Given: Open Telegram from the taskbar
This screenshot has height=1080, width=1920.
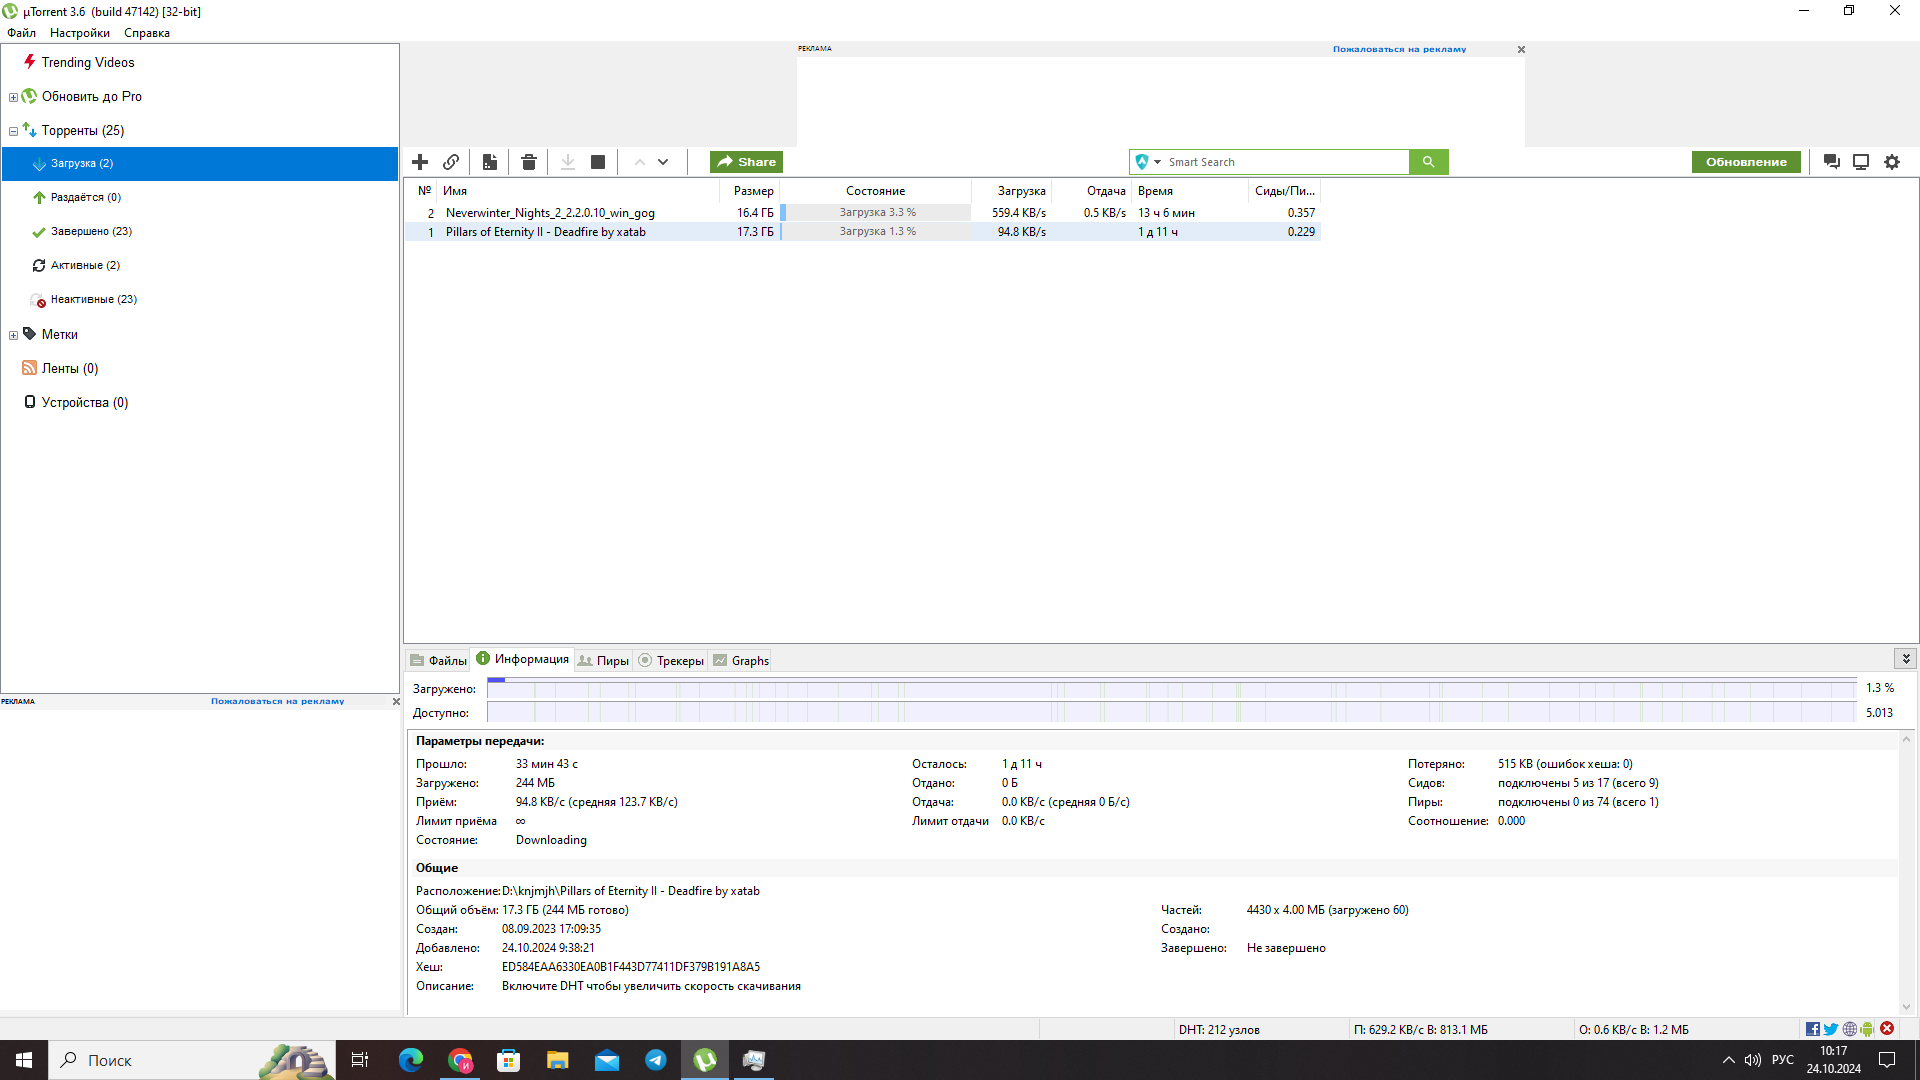Looking at the screenshot, I should 656,1060.
